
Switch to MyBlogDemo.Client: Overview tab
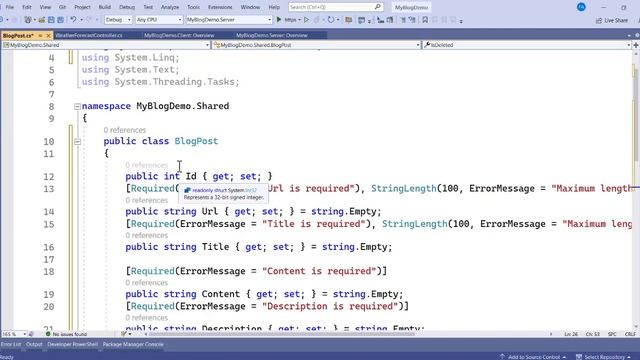[179, 36]
